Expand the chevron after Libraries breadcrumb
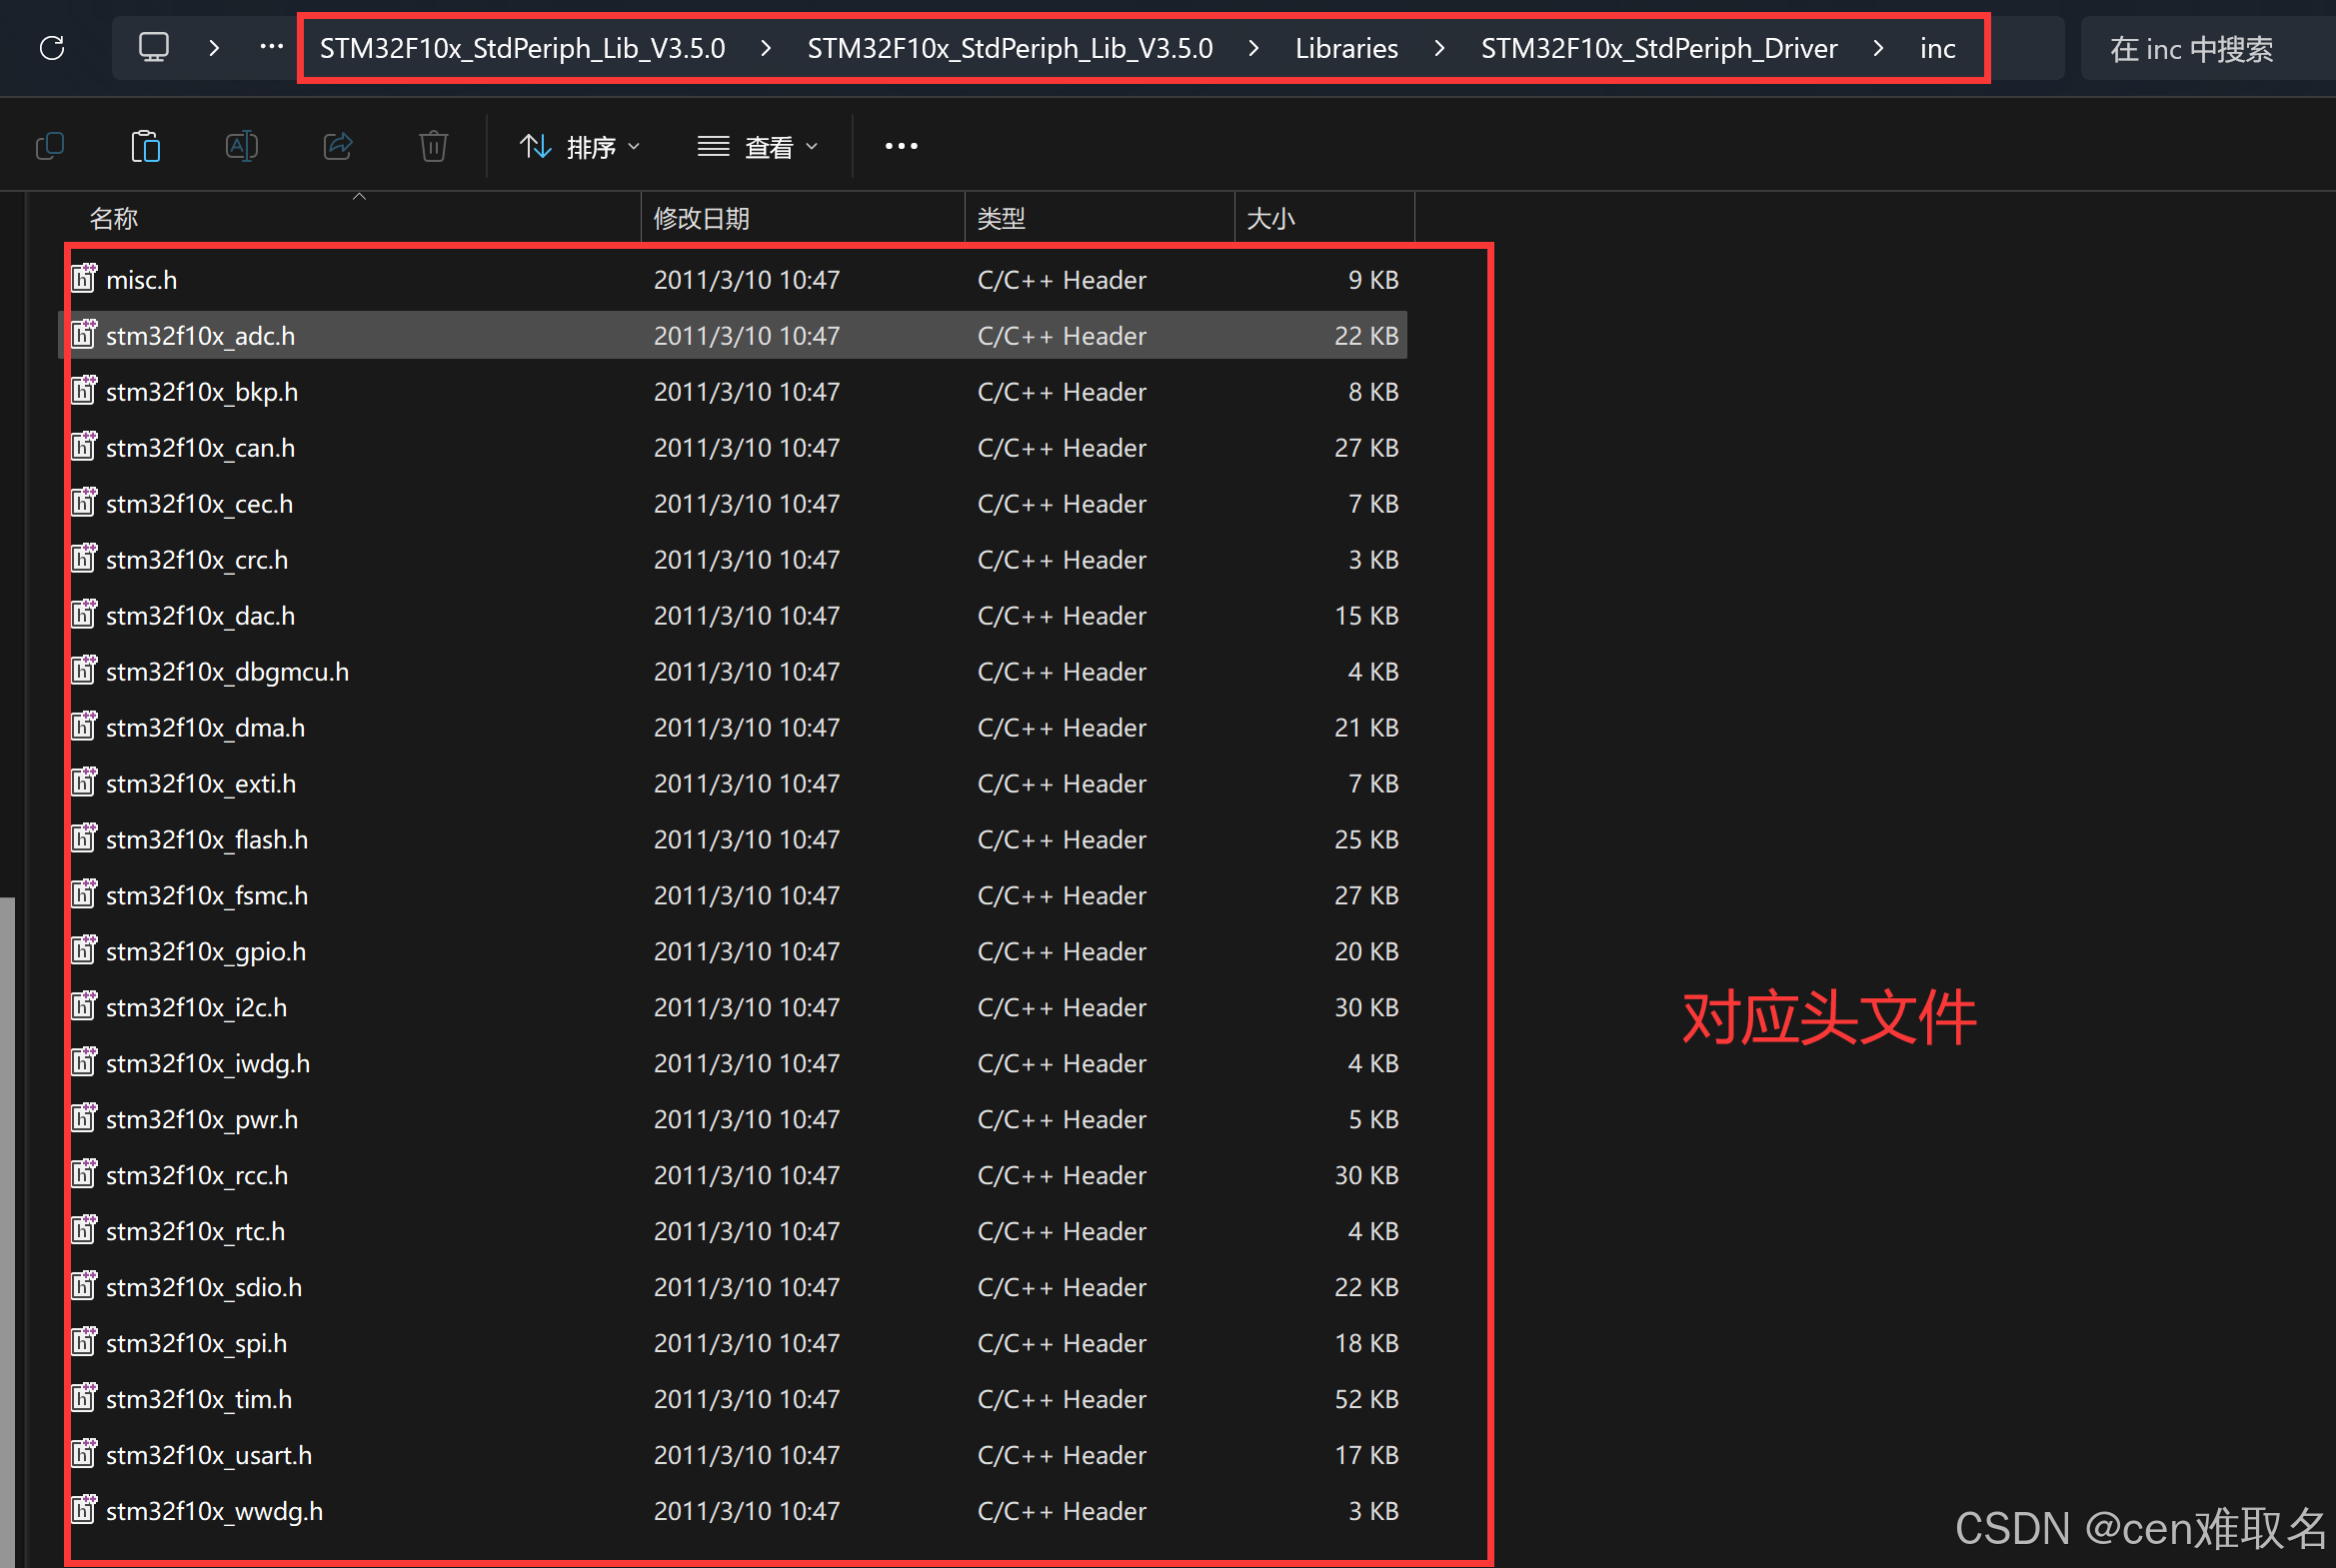Image resolution: width=2336 pixels, height=1568 pixels. 1439,48
